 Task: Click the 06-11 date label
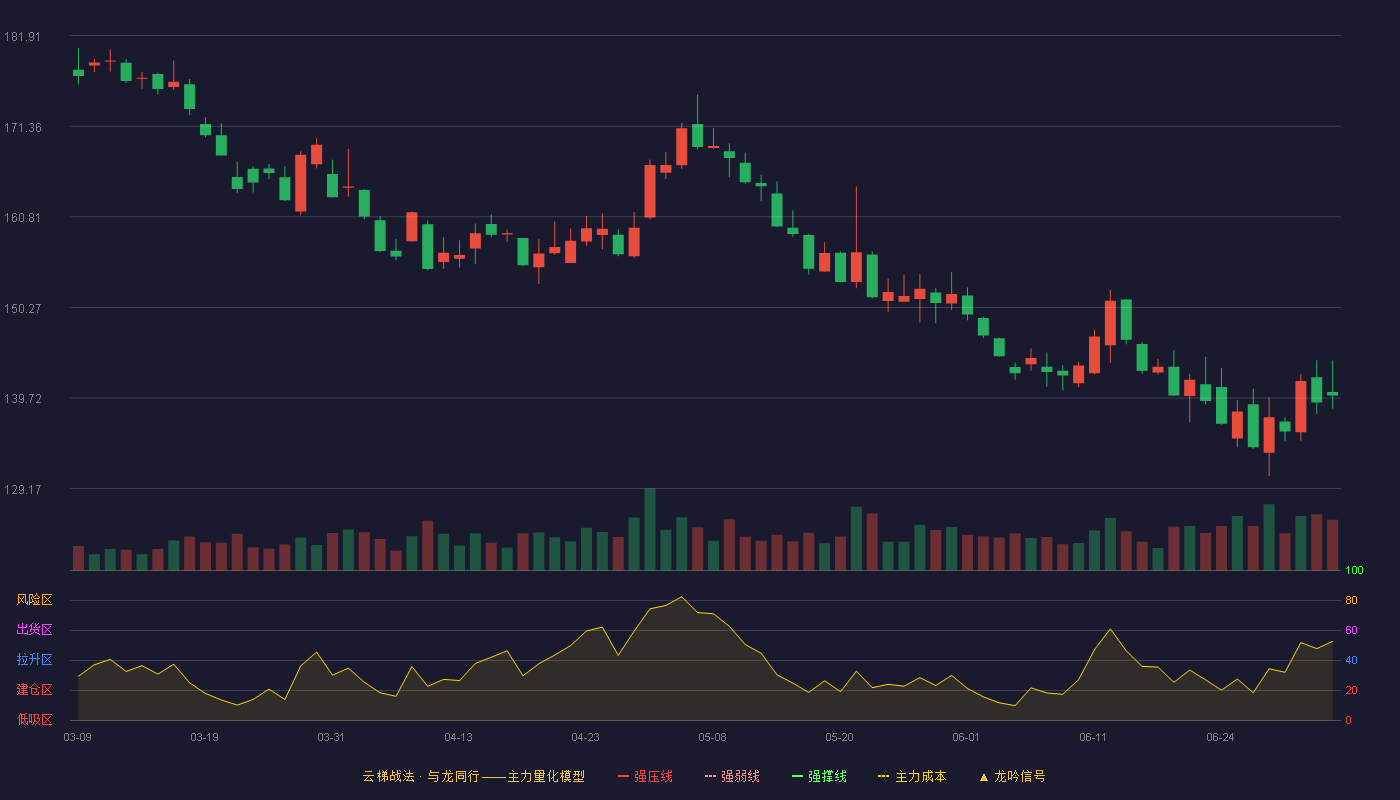click(1093, 737)
